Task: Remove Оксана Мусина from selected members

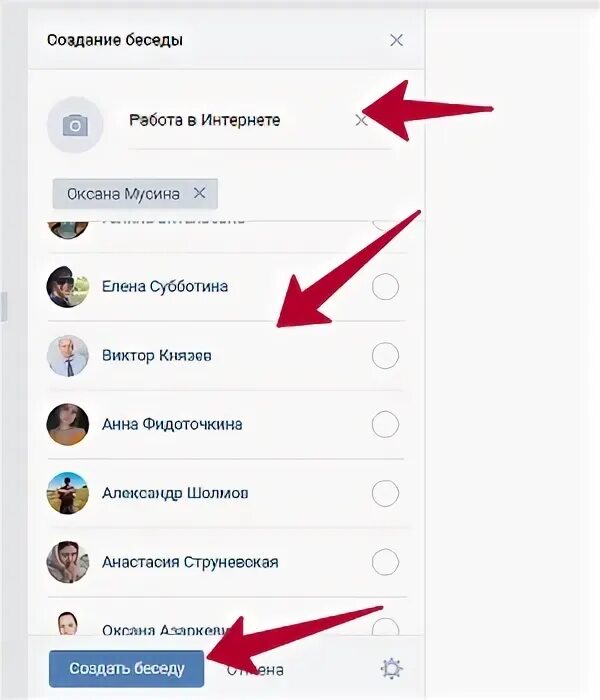Action: pyautogui.click(x=200, y=193)
